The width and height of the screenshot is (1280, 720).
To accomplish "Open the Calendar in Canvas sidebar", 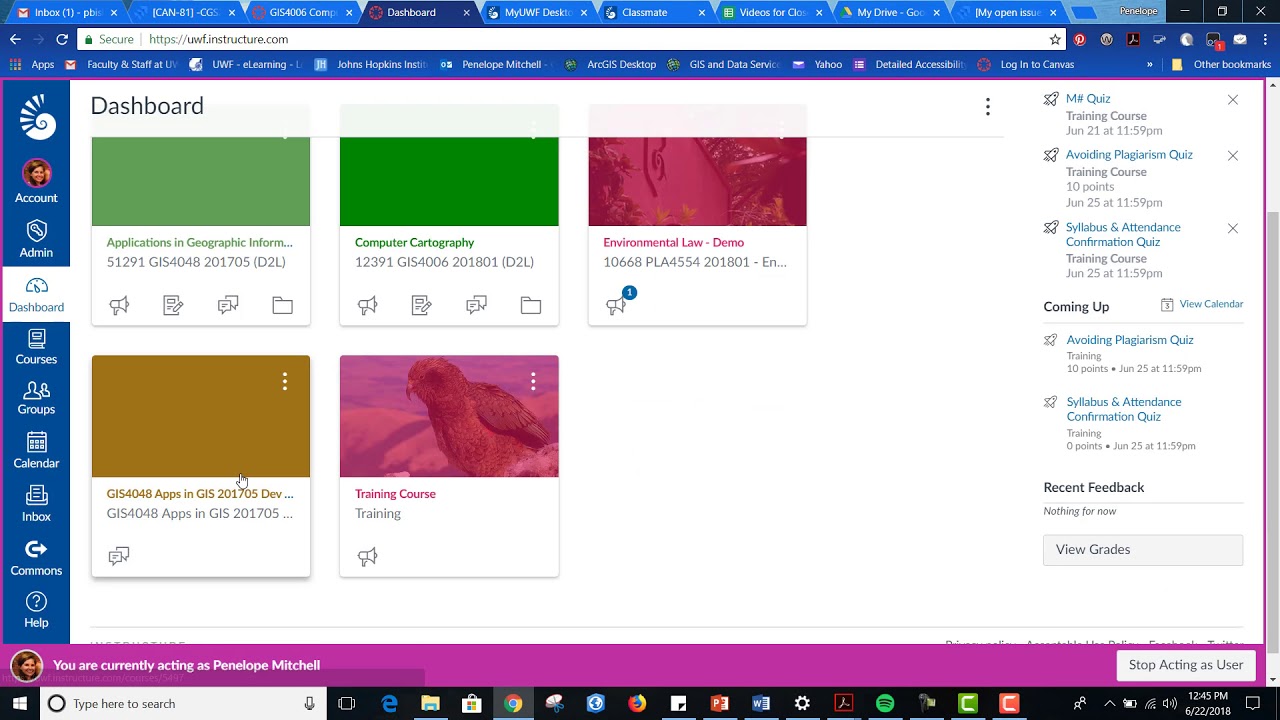I will pos(36,450).
